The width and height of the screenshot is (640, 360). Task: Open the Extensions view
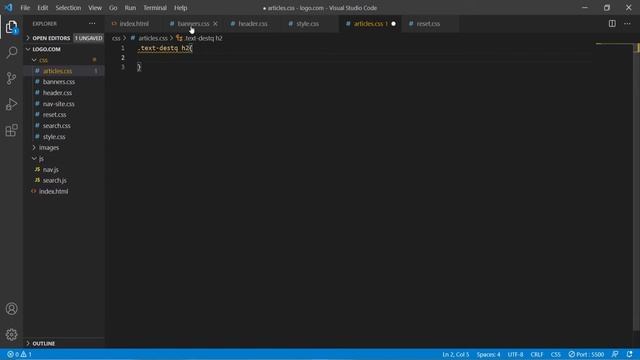pos(11,130)
